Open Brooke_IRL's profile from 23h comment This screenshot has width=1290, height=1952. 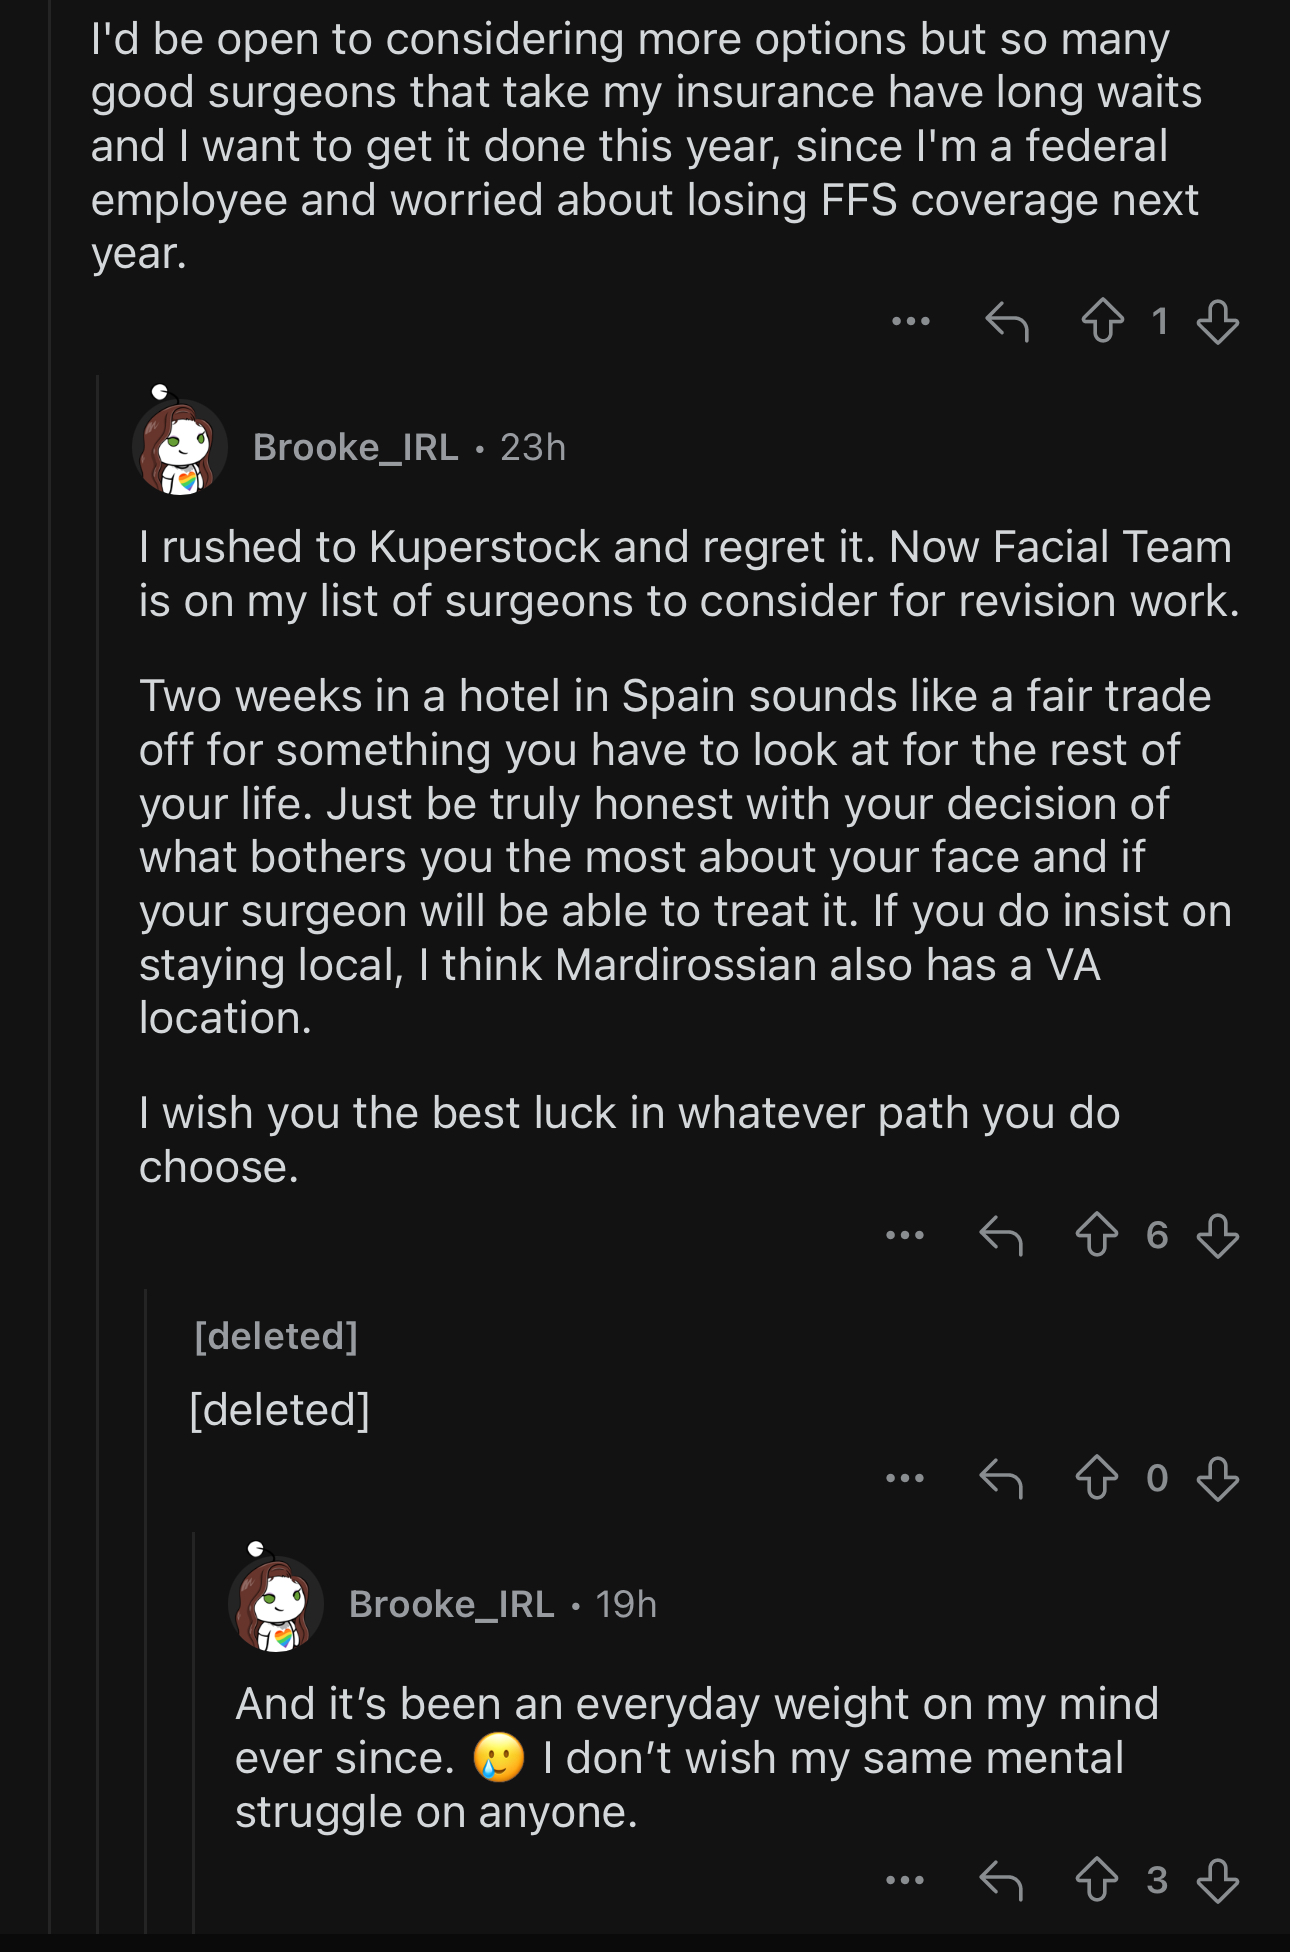point(355,447)
